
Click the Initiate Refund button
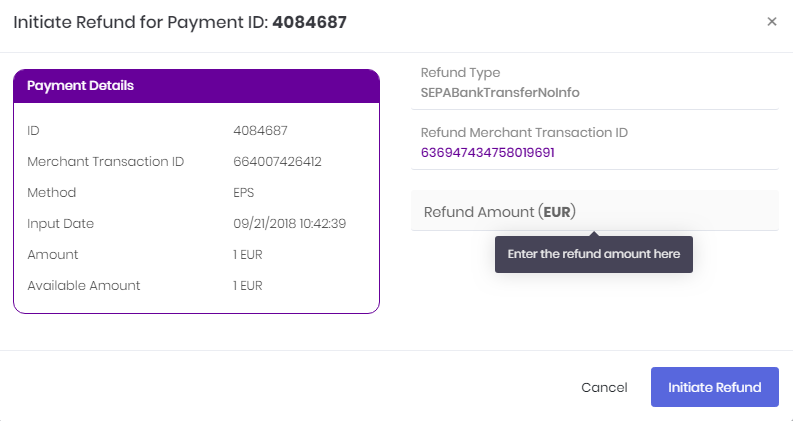[715, 387]
